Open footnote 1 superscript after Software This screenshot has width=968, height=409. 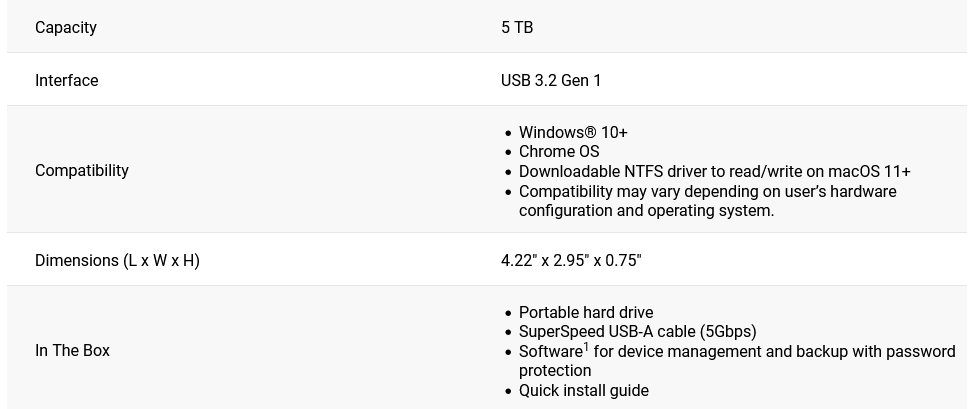point(586,347)
